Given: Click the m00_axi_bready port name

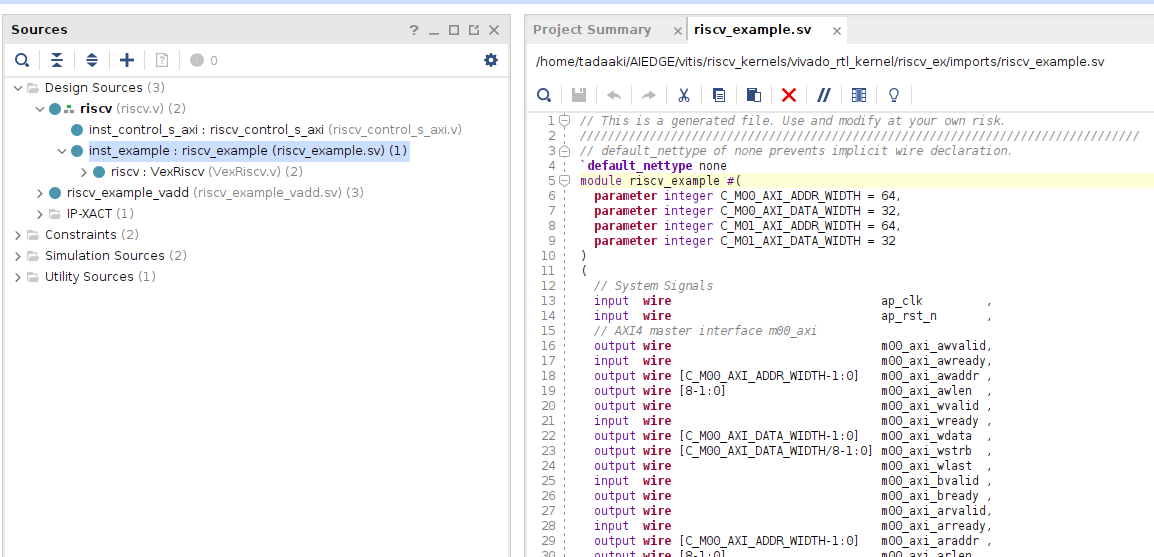Looking at the screenshot, I should tap(930, 496).
